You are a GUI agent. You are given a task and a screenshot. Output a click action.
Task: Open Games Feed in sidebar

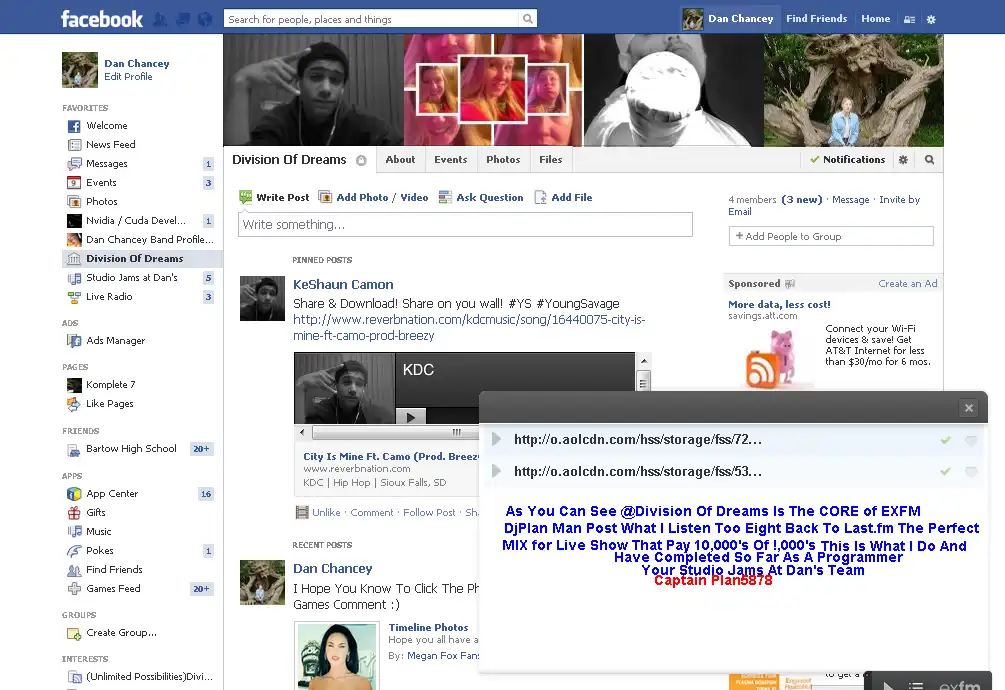pos(113,589)
